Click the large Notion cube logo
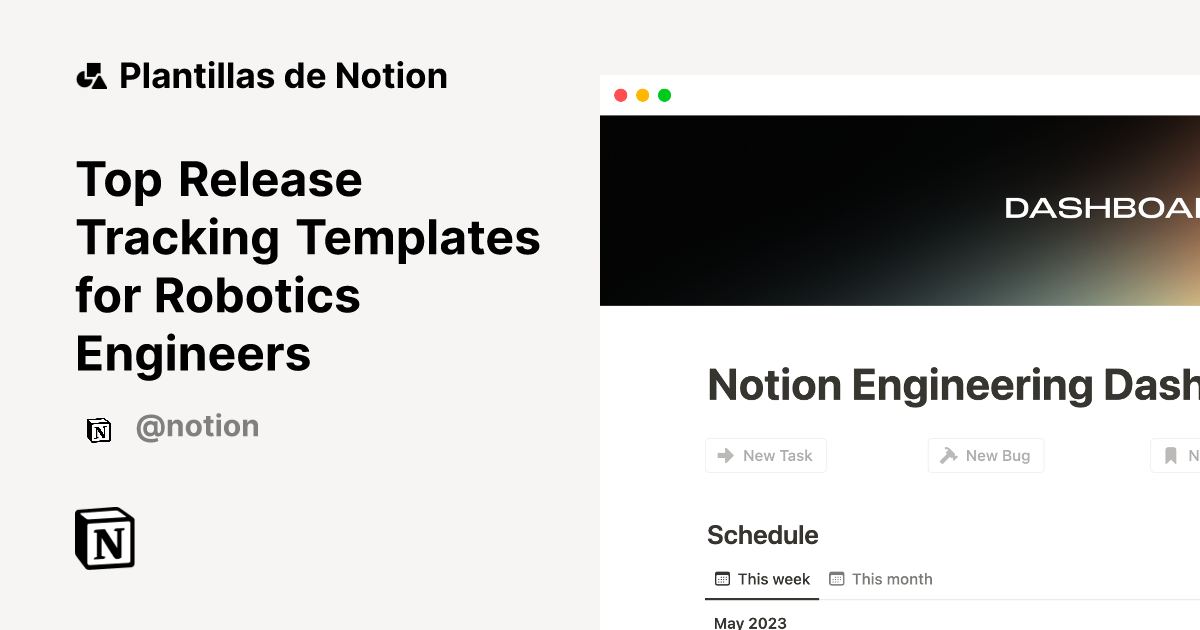 104,538
